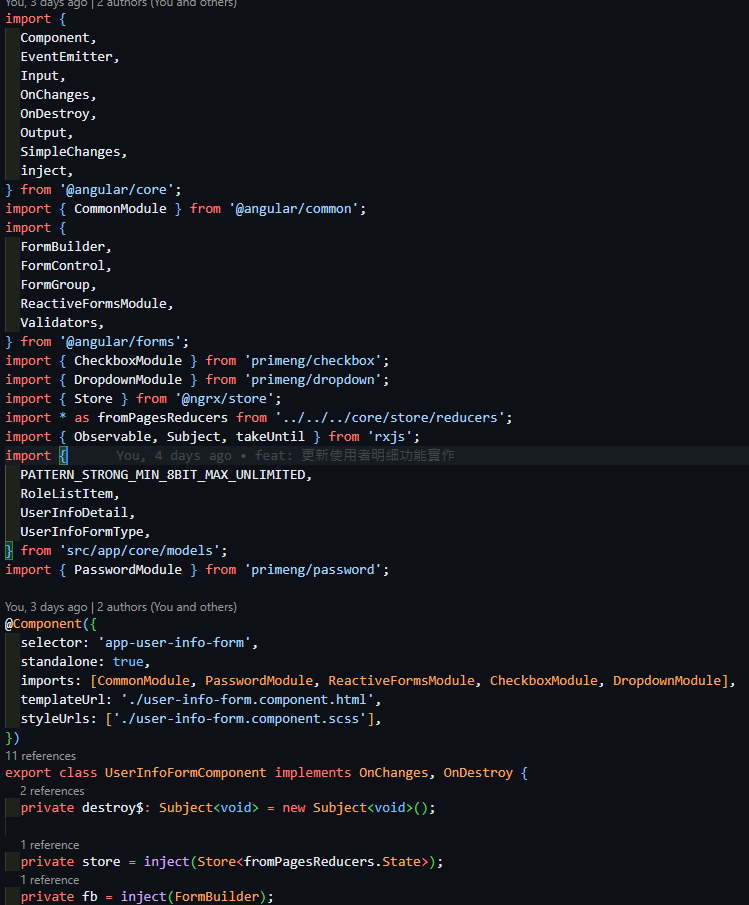The height and width of the screenshot is (905, 749).
Task: Select 'inject,' in the core import list
Action: click(x=47, y=171)
